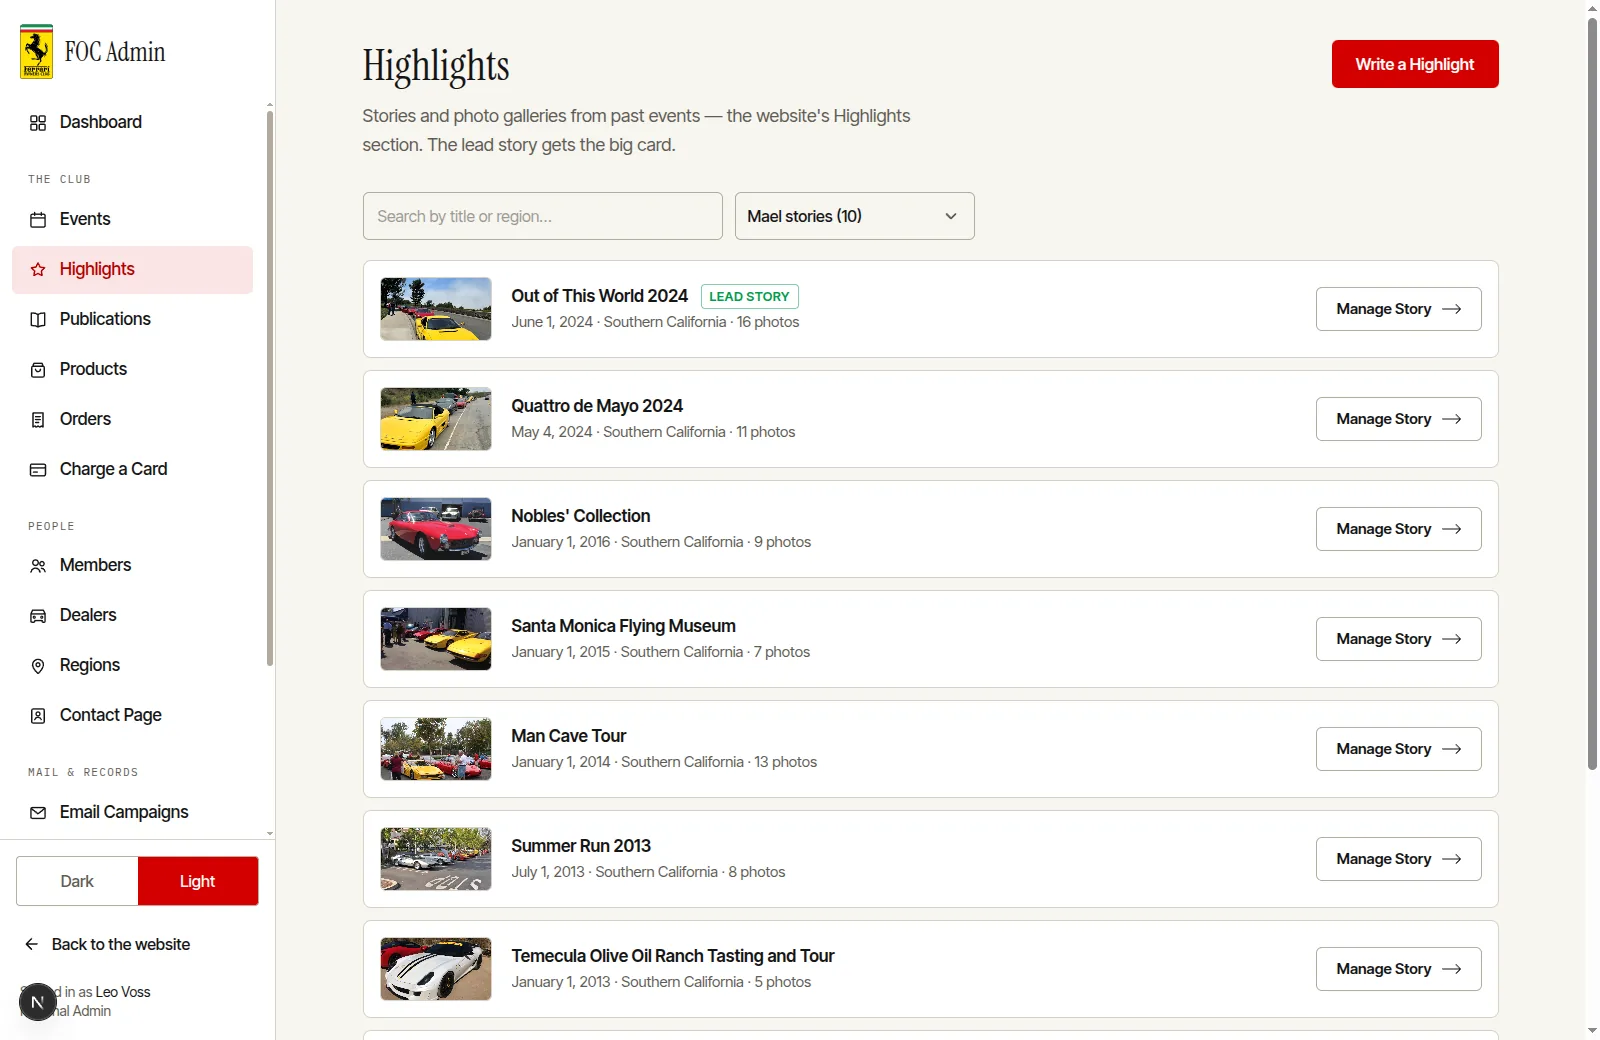Click the page's vertical scrollbar
The width and height of the screenshot is (1600, 1040).
coord(1592,395)
